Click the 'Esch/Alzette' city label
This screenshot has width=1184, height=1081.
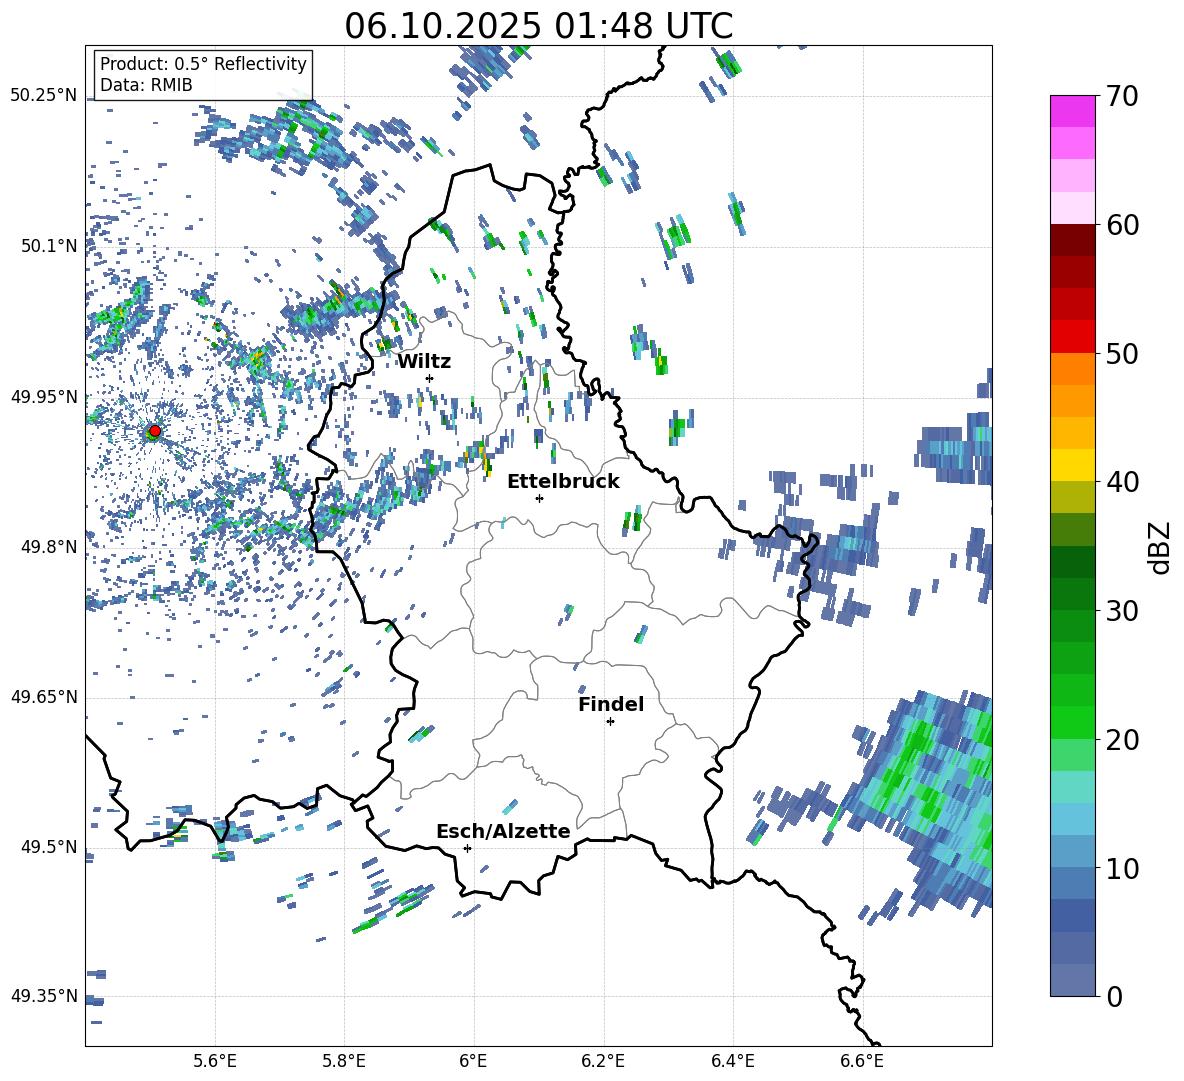point(503,831)
